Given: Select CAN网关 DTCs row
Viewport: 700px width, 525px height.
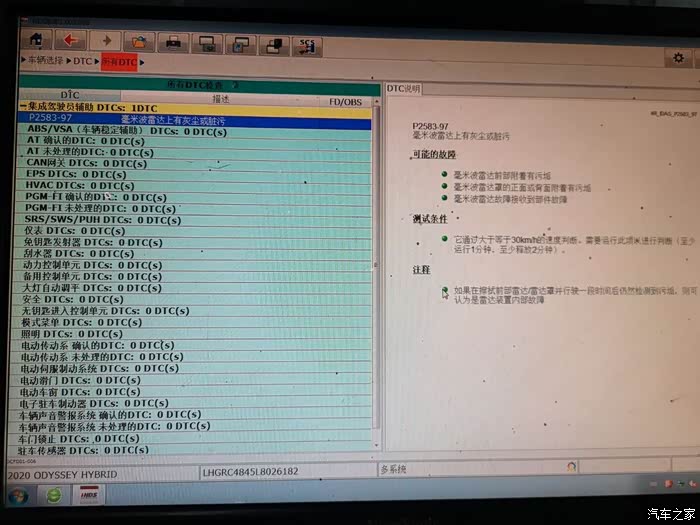Looking at the screenshot, I should (x=194, y=164).
